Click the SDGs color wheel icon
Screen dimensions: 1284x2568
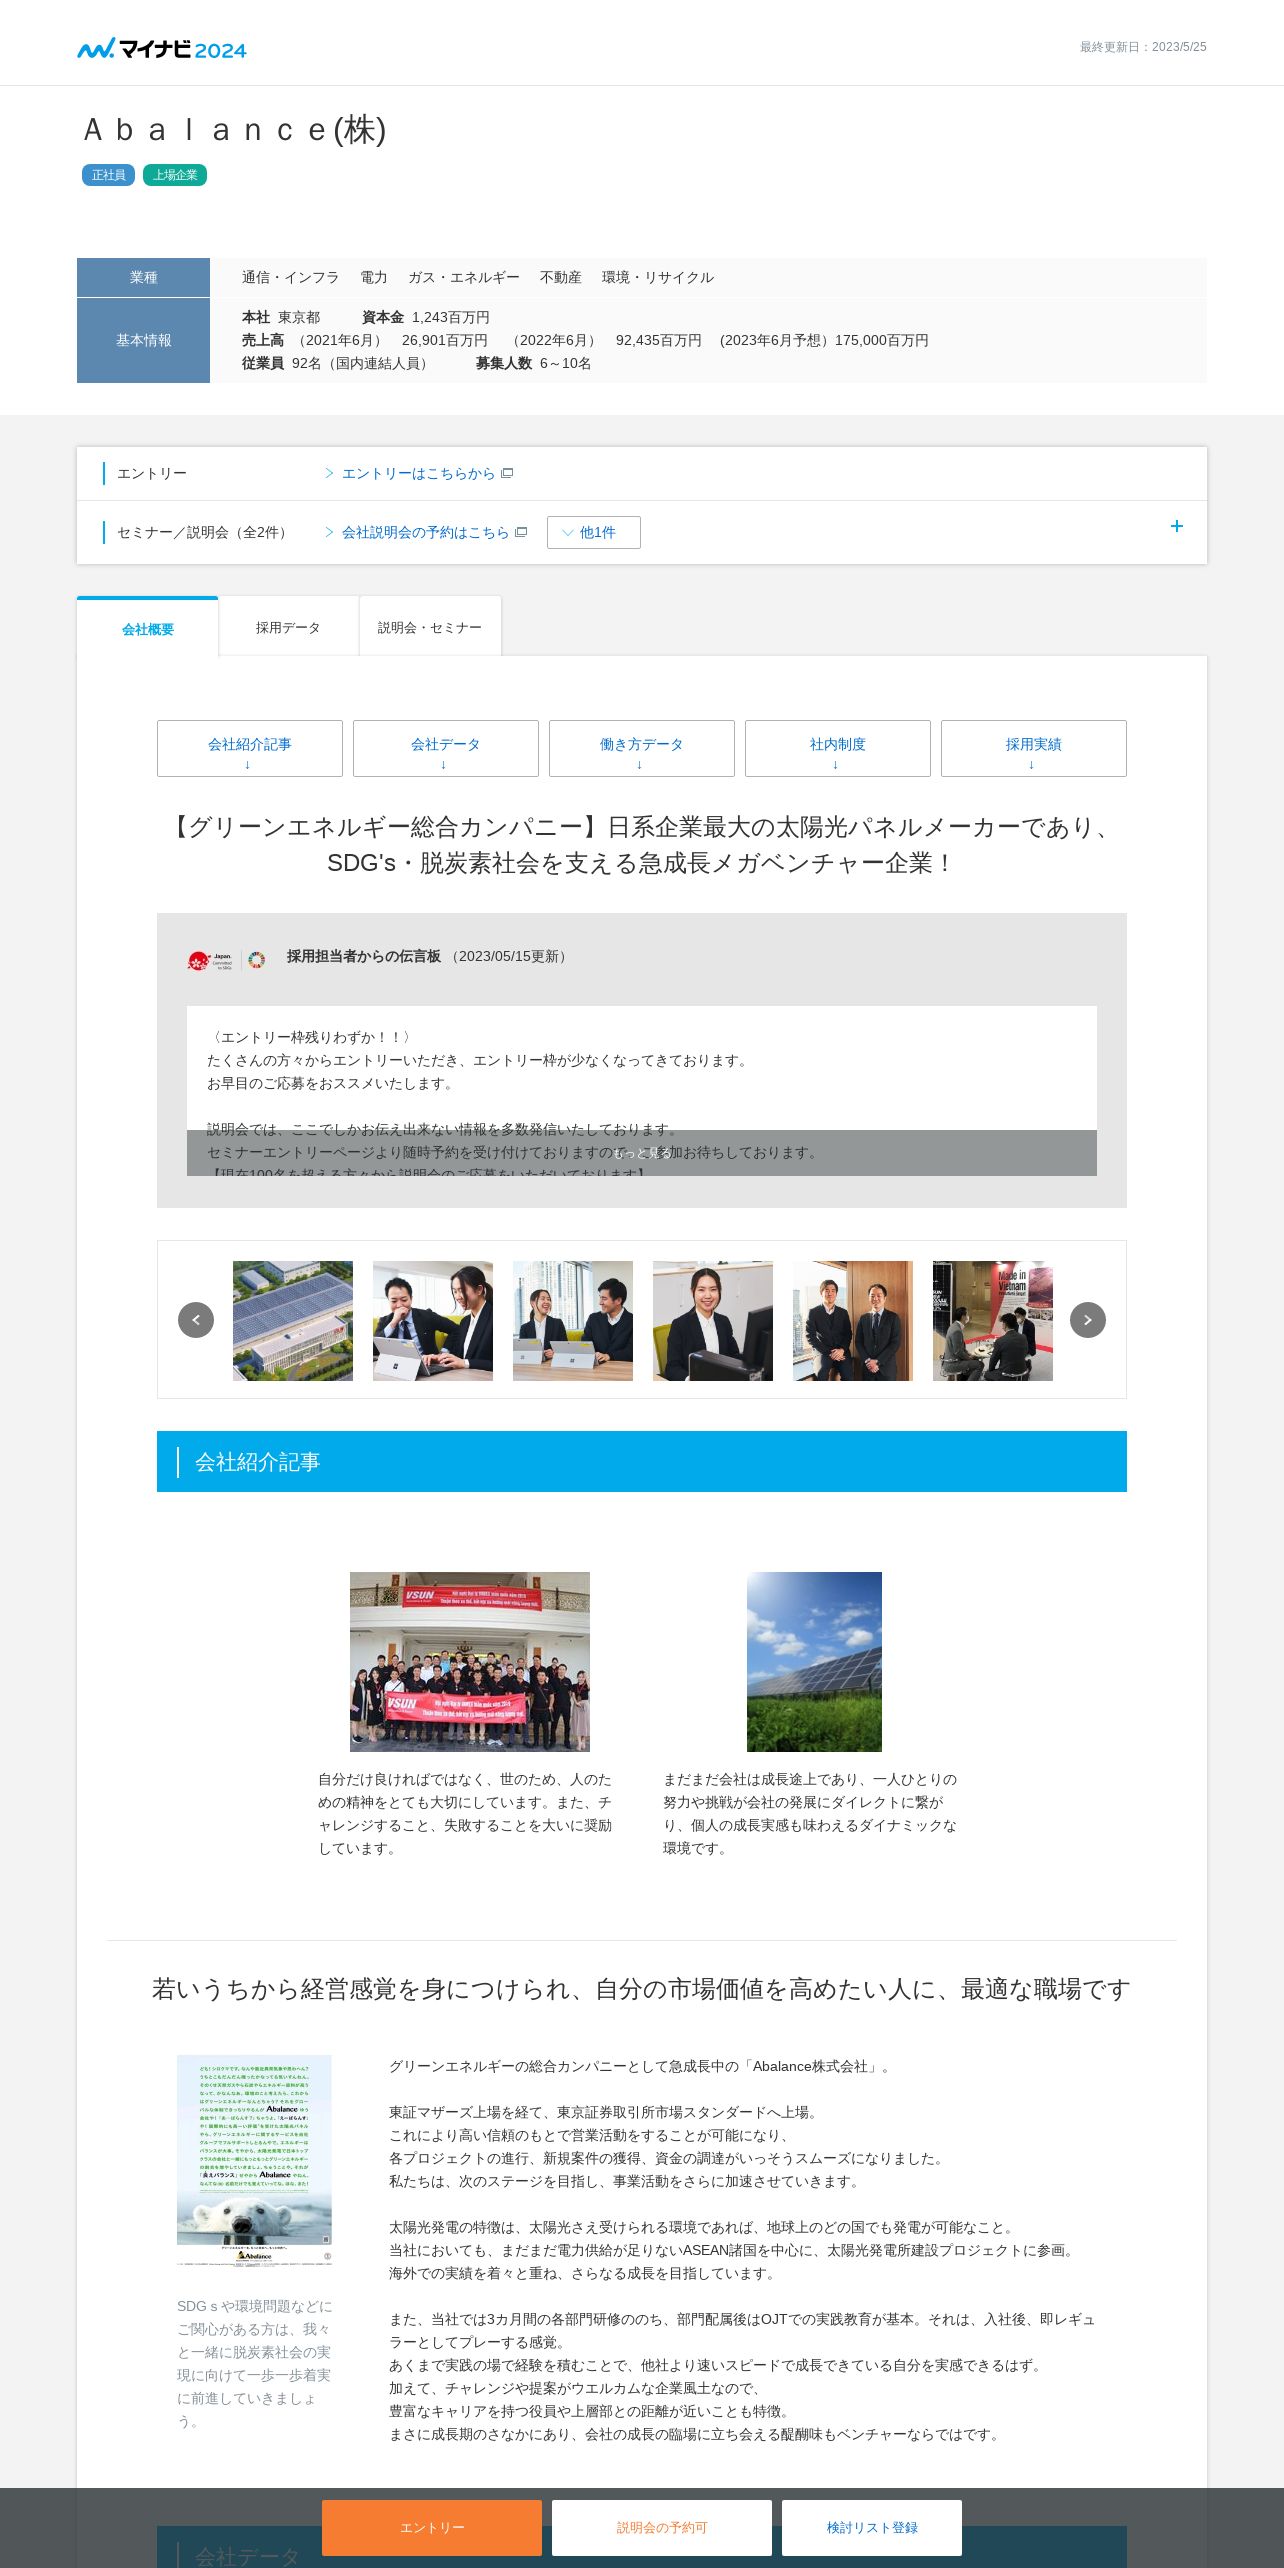coord(257,960)
